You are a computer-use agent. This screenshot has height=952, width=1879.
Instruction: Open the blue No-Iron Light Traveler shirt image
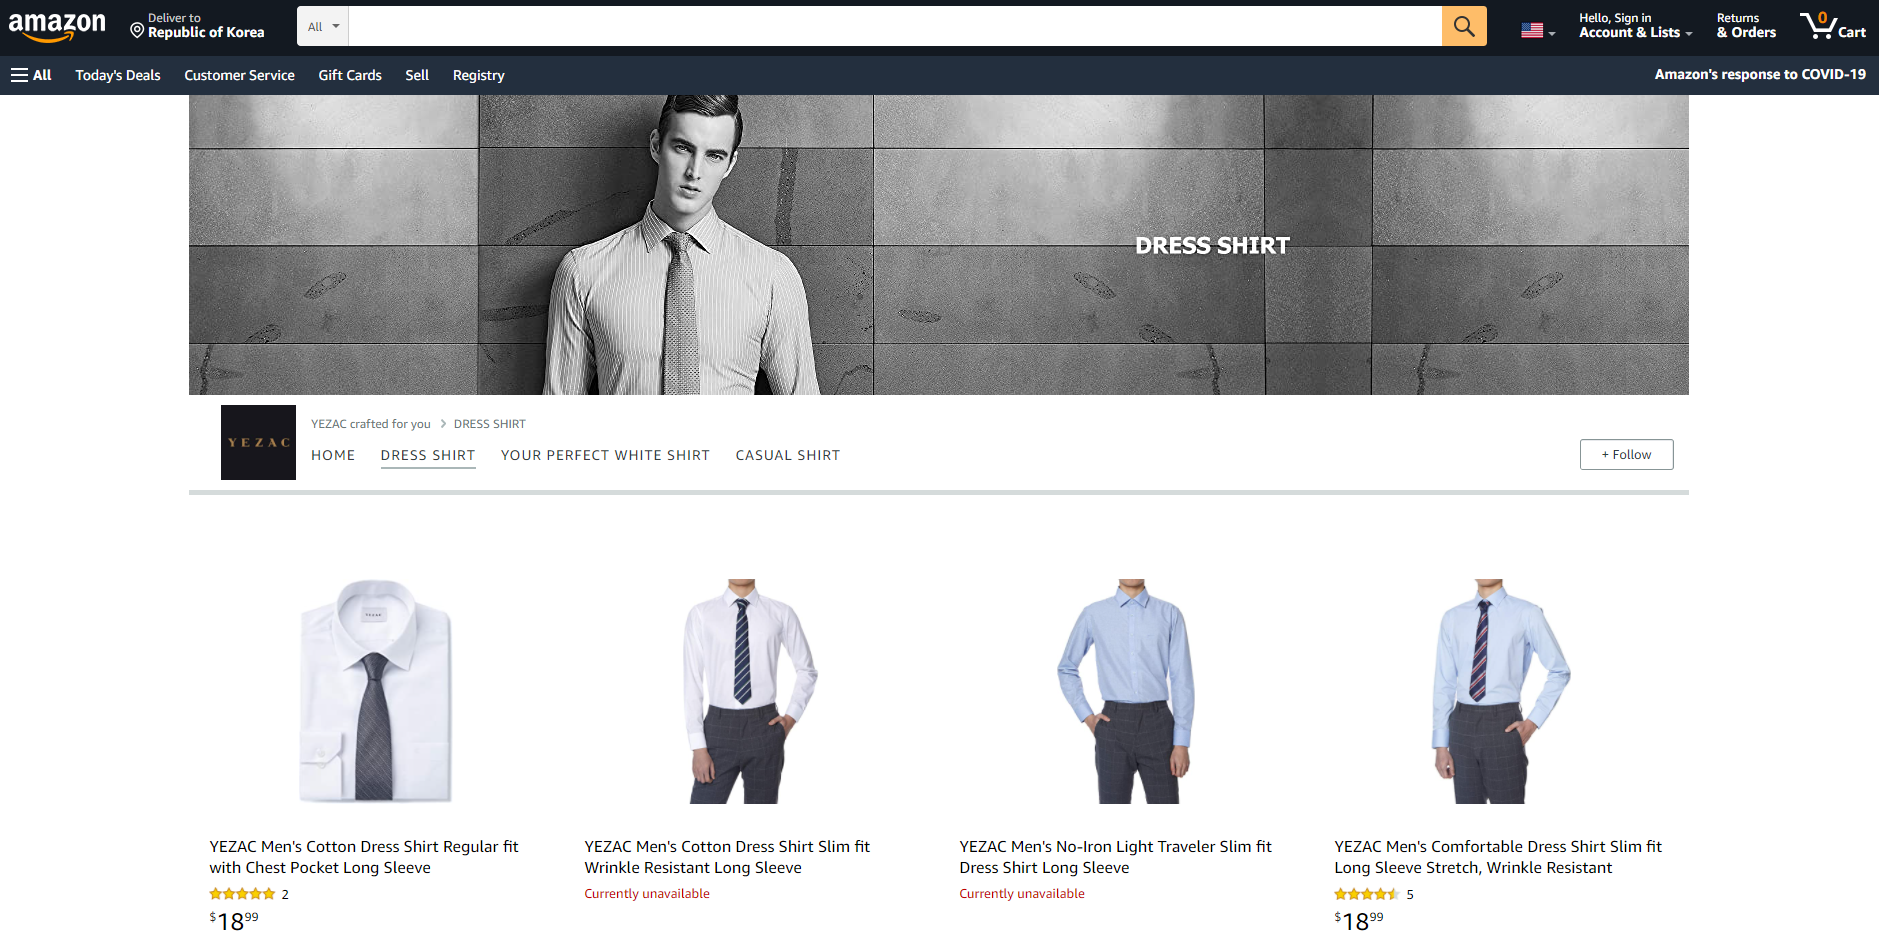[1125, 691]
